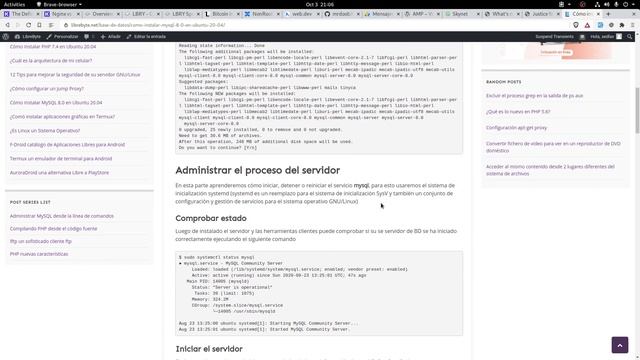Click Personalizar in admin bar
Screen dimensions: 640x360
coord(62,36)
